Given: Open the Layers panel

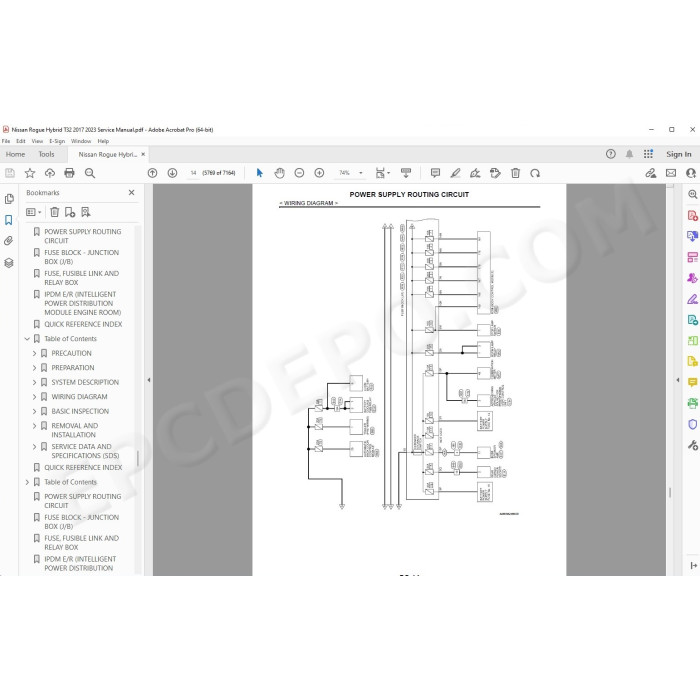Looking at the screenshot, I should [9, 263].
